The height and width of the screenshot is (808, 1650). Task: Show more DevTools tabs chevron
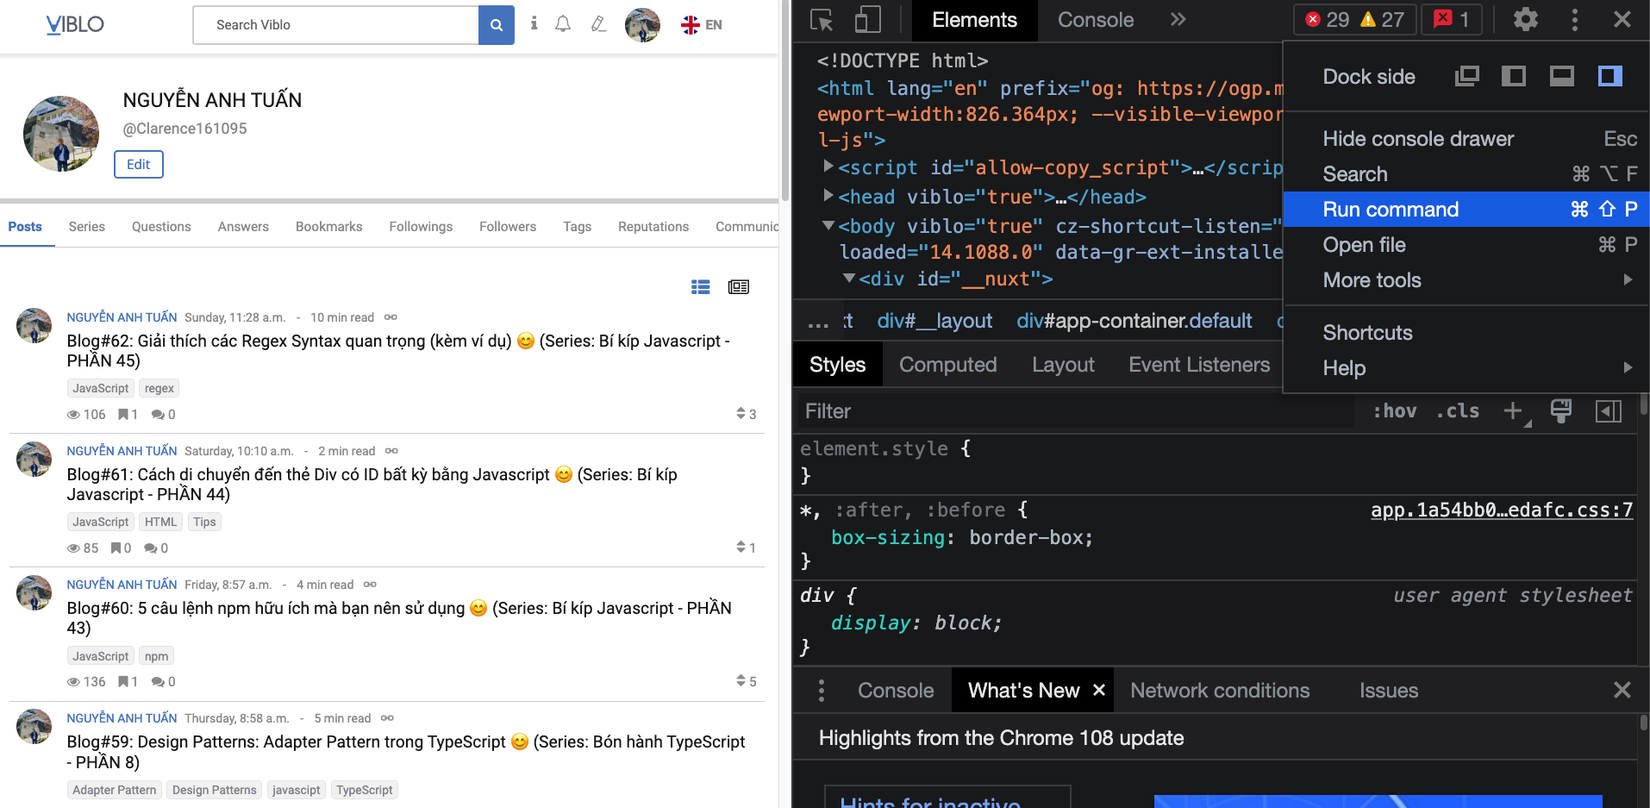tap(1178, 20)
